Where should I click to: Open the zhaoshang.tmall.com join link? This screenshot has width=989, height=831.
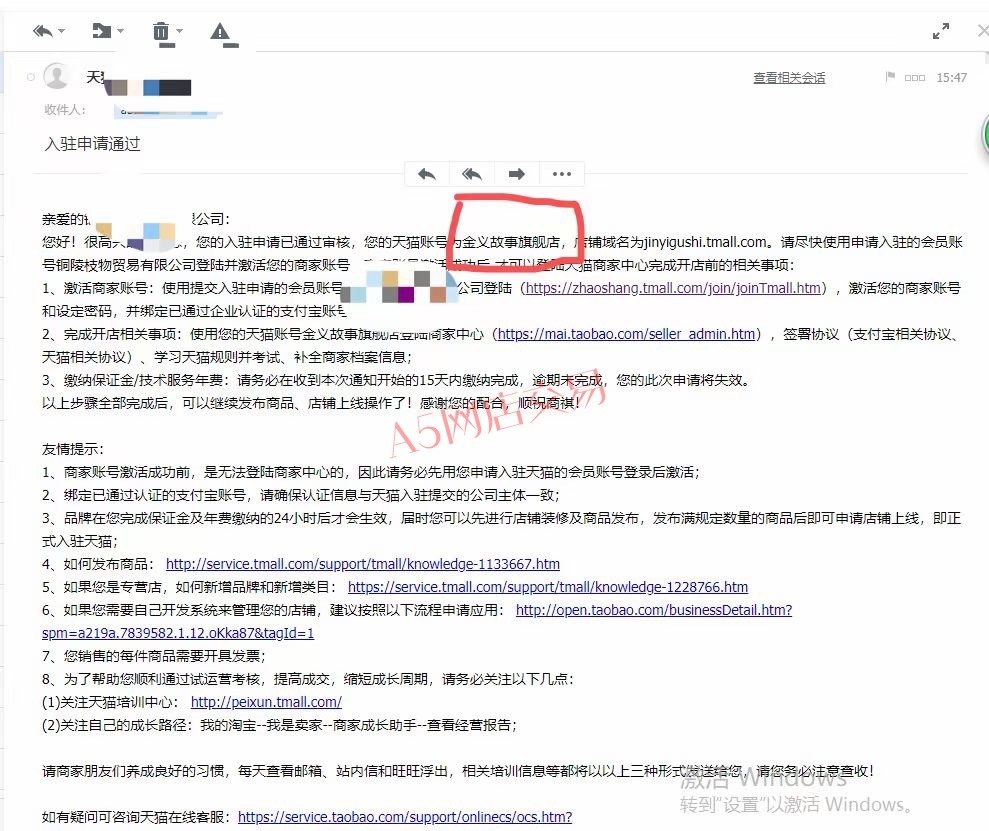673,288
